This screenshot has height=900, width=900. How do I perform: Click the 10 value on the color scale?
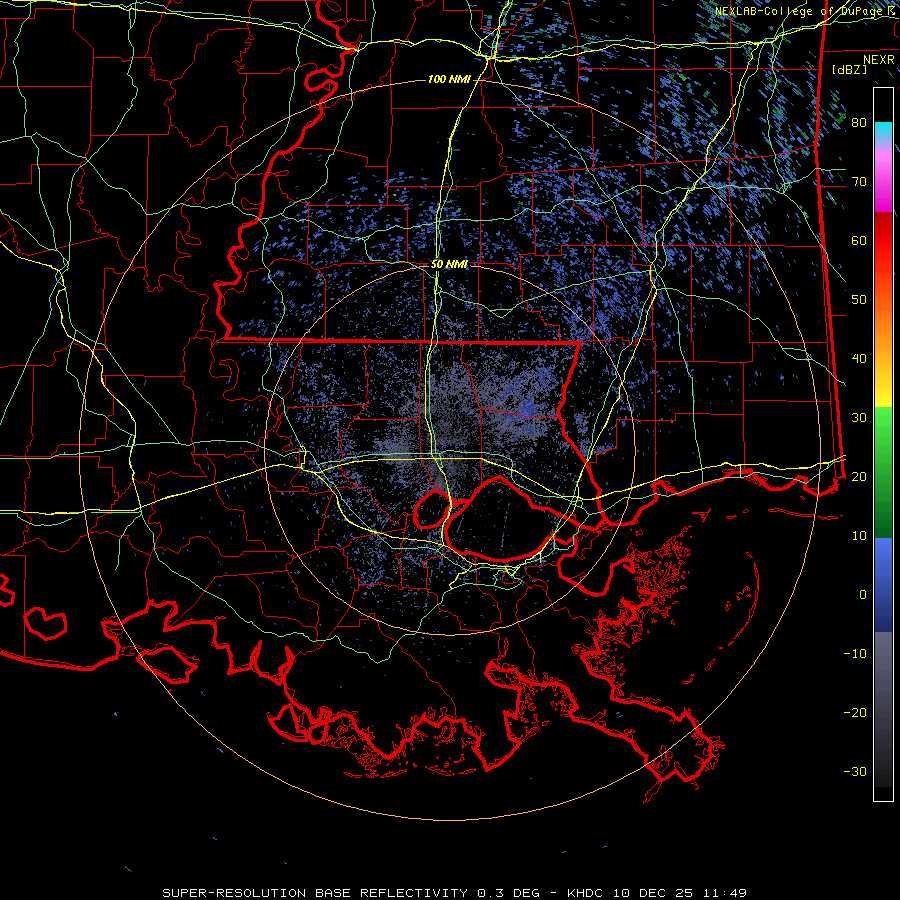pos(859,536)
